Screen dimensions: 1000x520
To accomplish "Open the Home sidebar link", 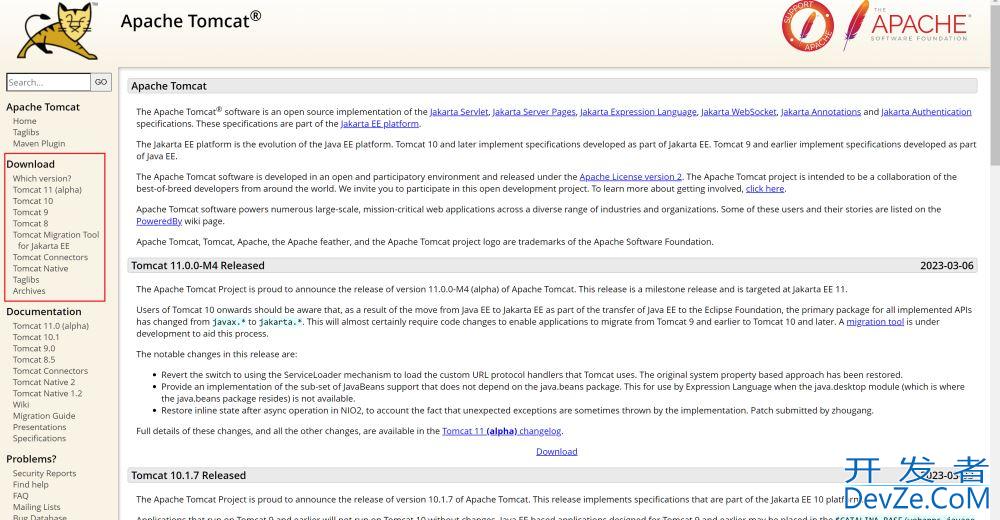I will coord(24,121).
